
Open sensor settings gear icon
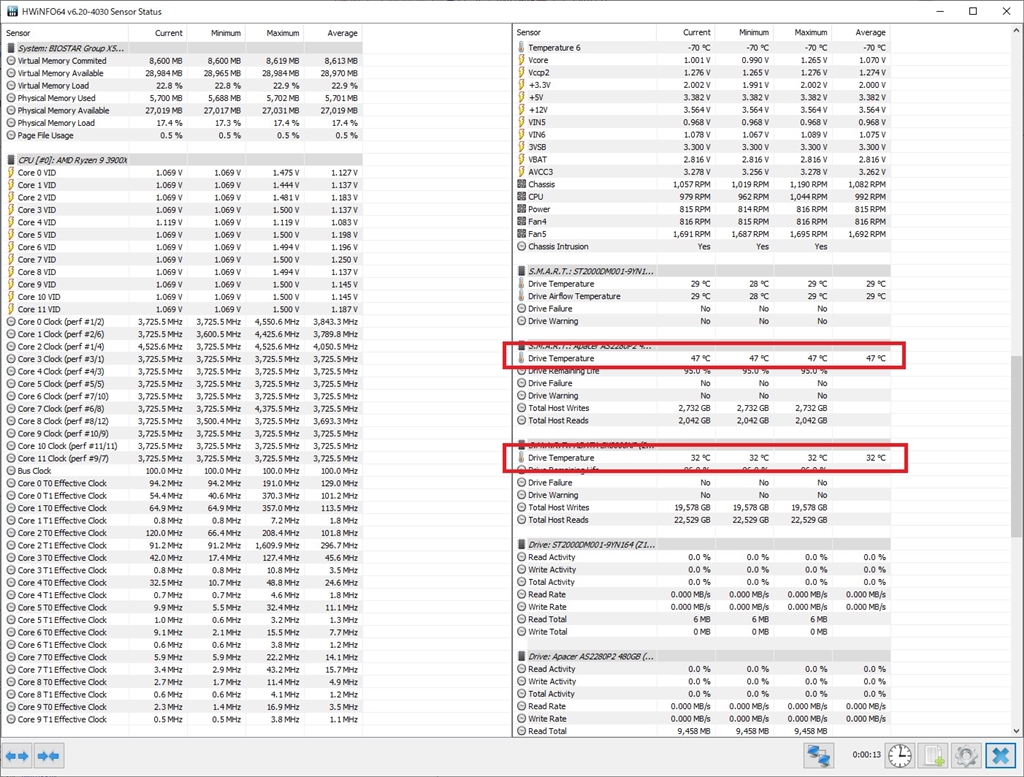[966, 756]
